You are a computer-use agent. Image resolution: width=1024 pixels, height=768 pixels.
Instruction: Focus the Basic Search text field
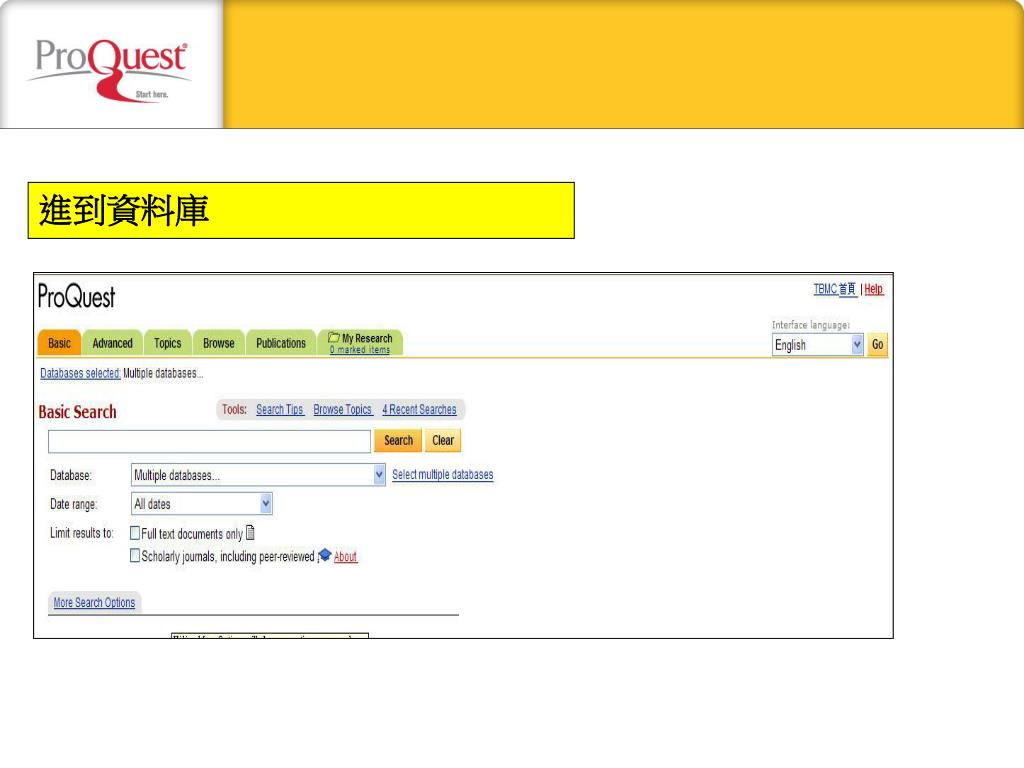click(x=209, y=441)
